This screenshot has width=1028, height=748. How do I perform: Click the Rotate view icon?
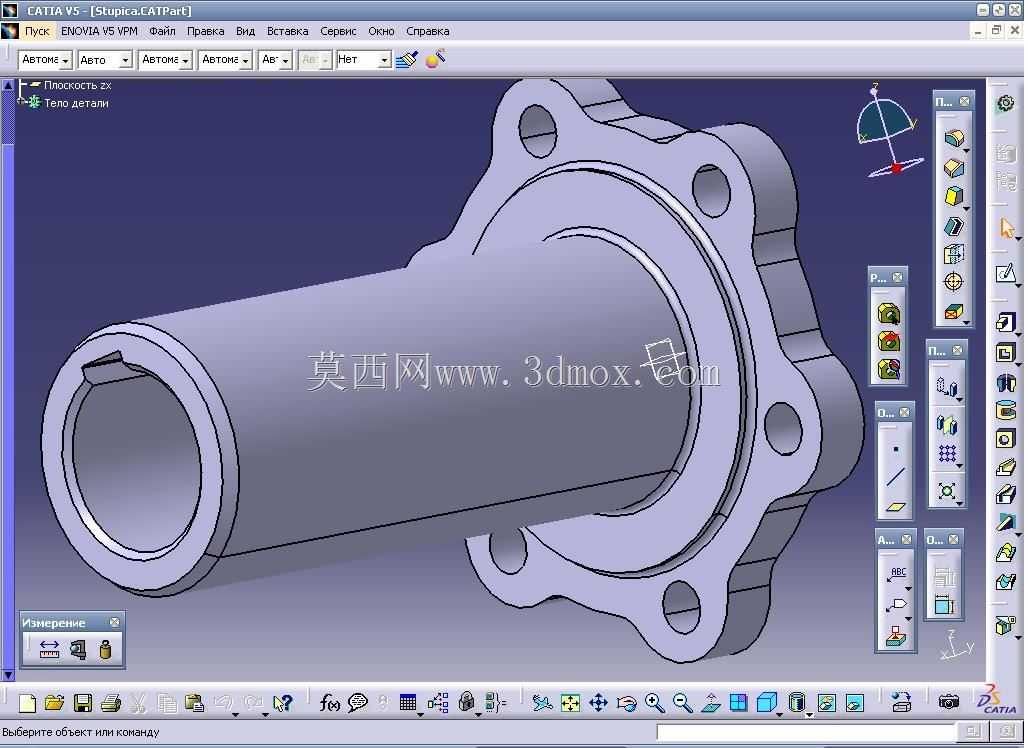(627, 703)
